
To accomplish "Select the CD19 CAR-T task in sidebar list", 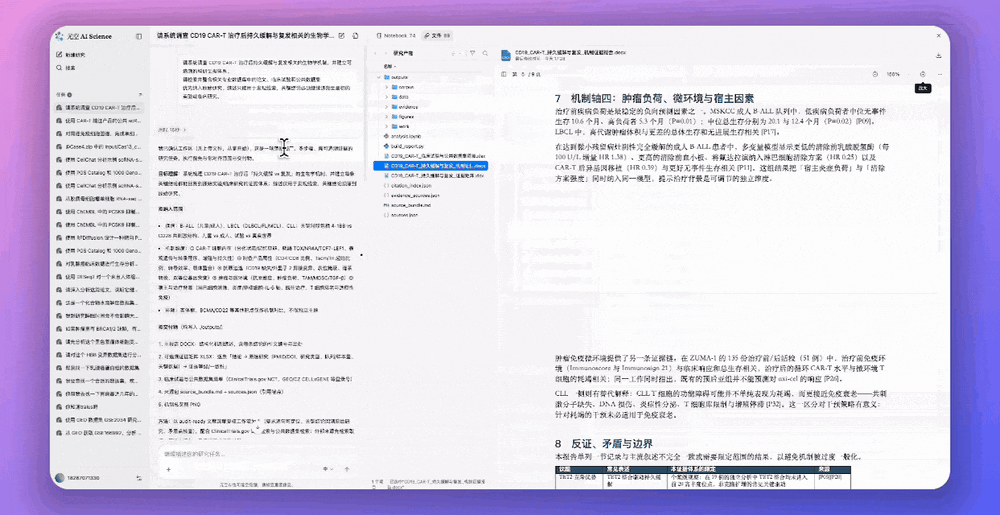I will click(99, 108).
